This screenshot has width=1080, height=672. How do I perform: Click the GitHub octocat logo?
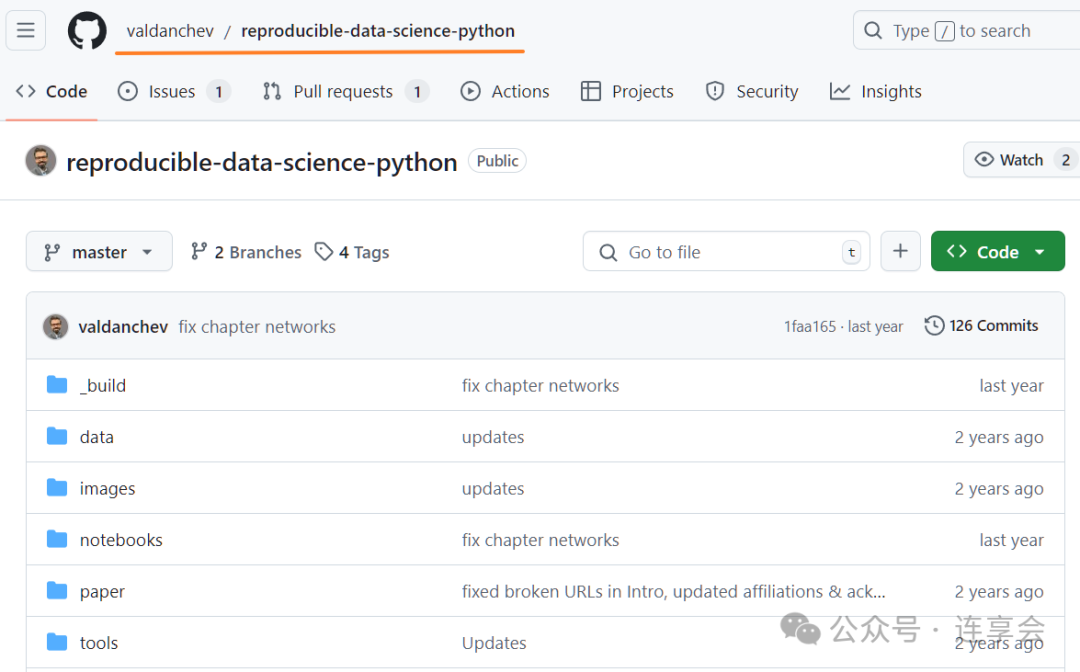pyautogui.click(x=87, y=31)
